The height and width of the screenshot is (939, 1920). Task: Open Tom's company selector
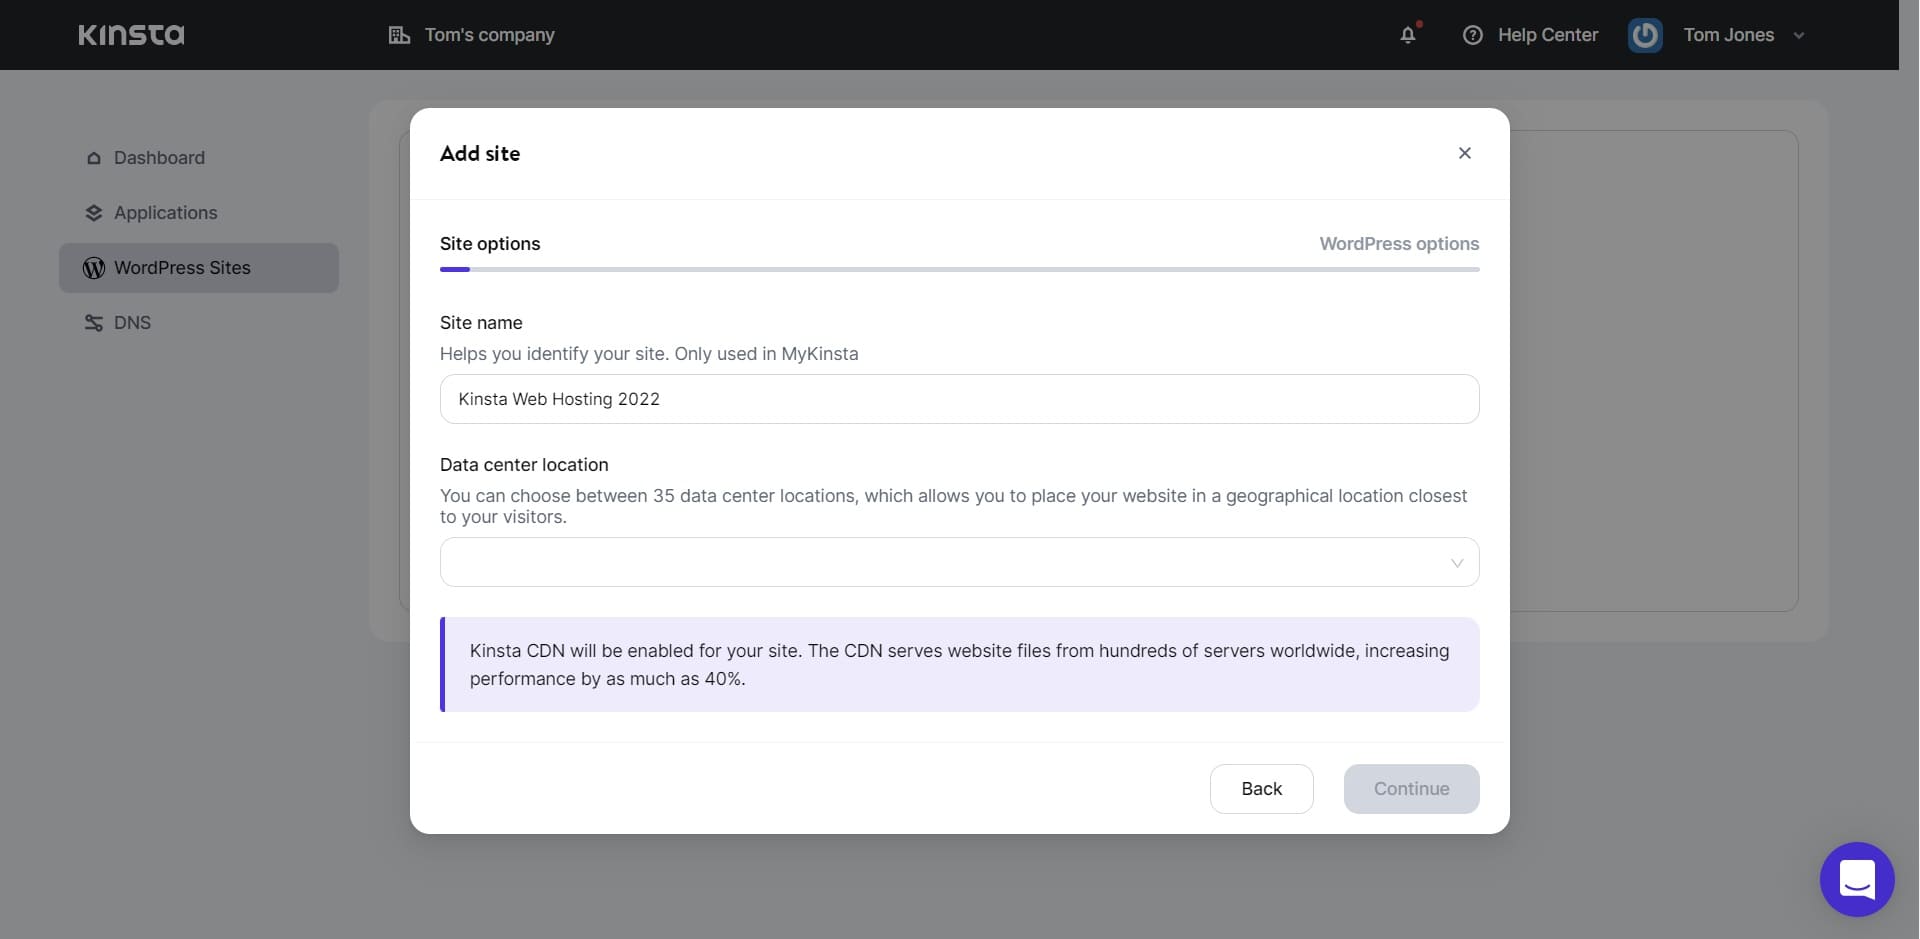pos(471,35)
